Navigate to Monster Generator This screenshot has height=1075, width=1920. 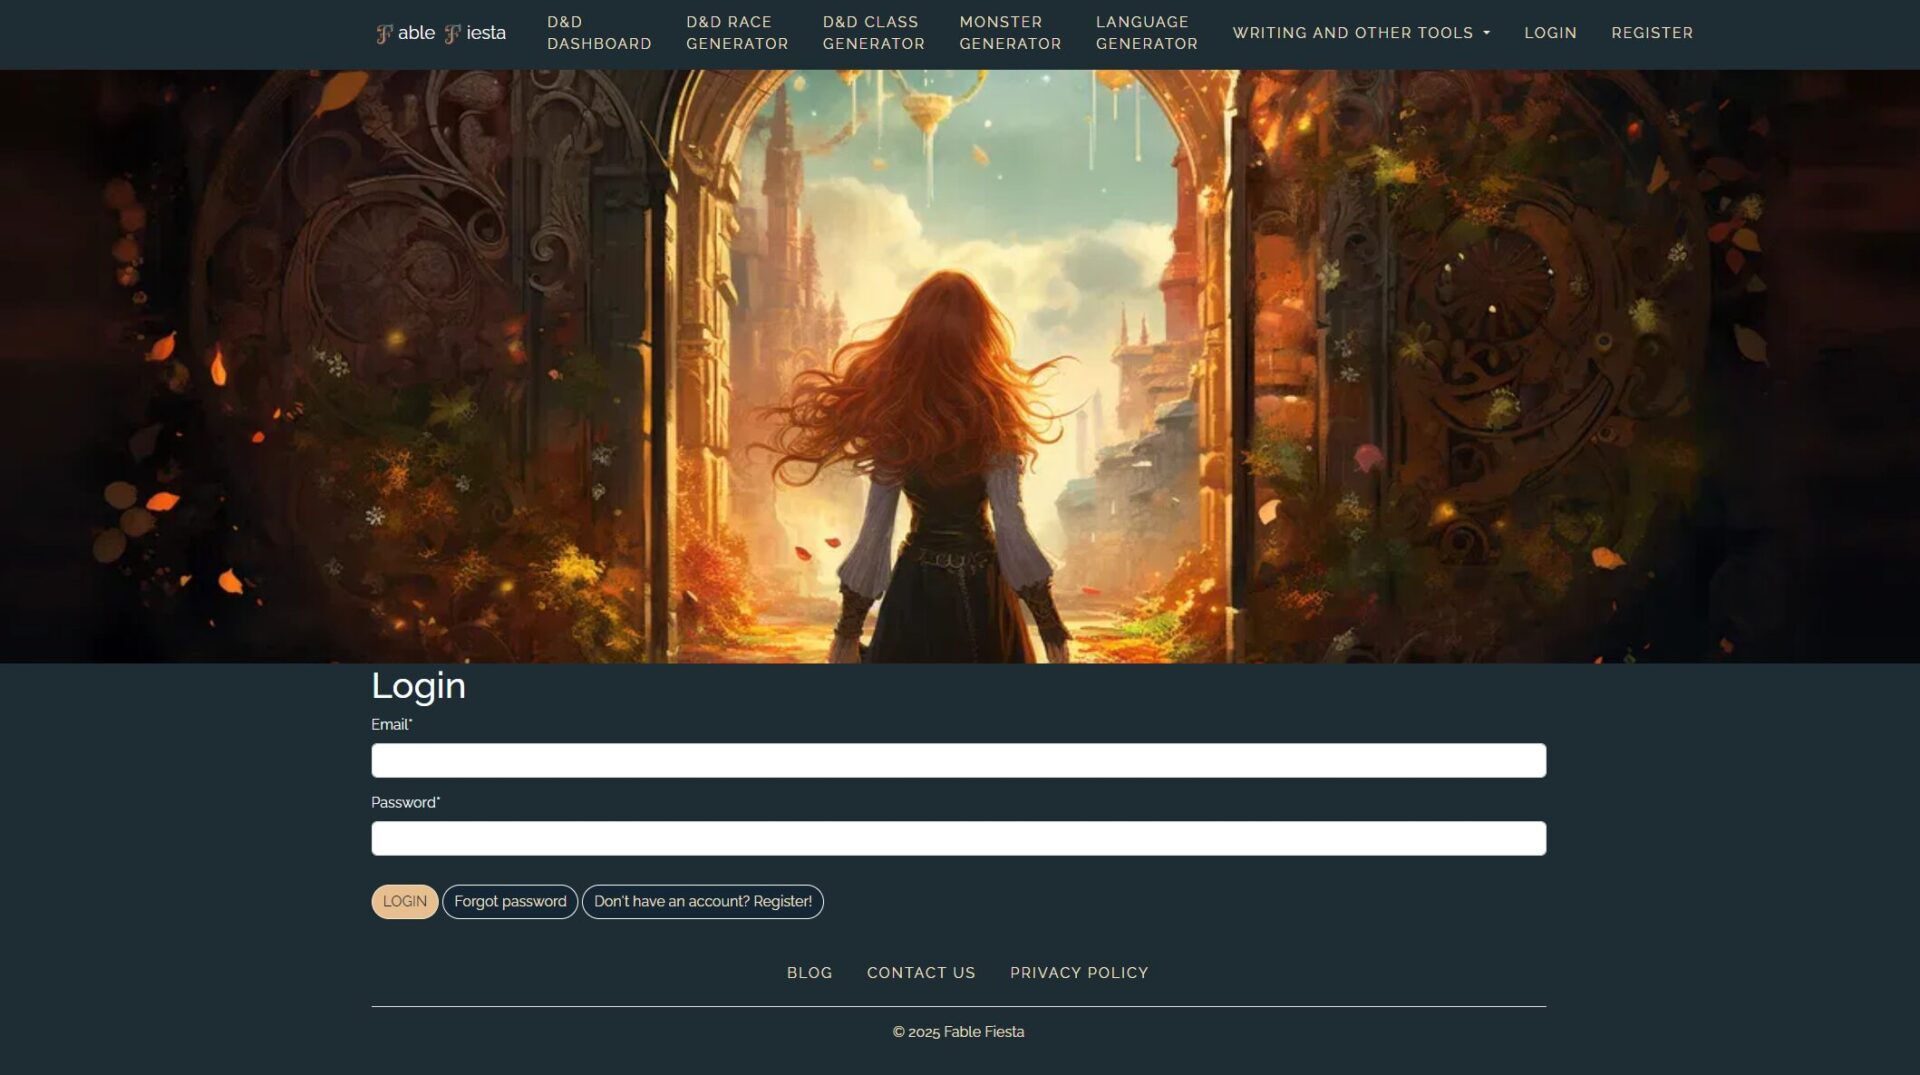1009,33
